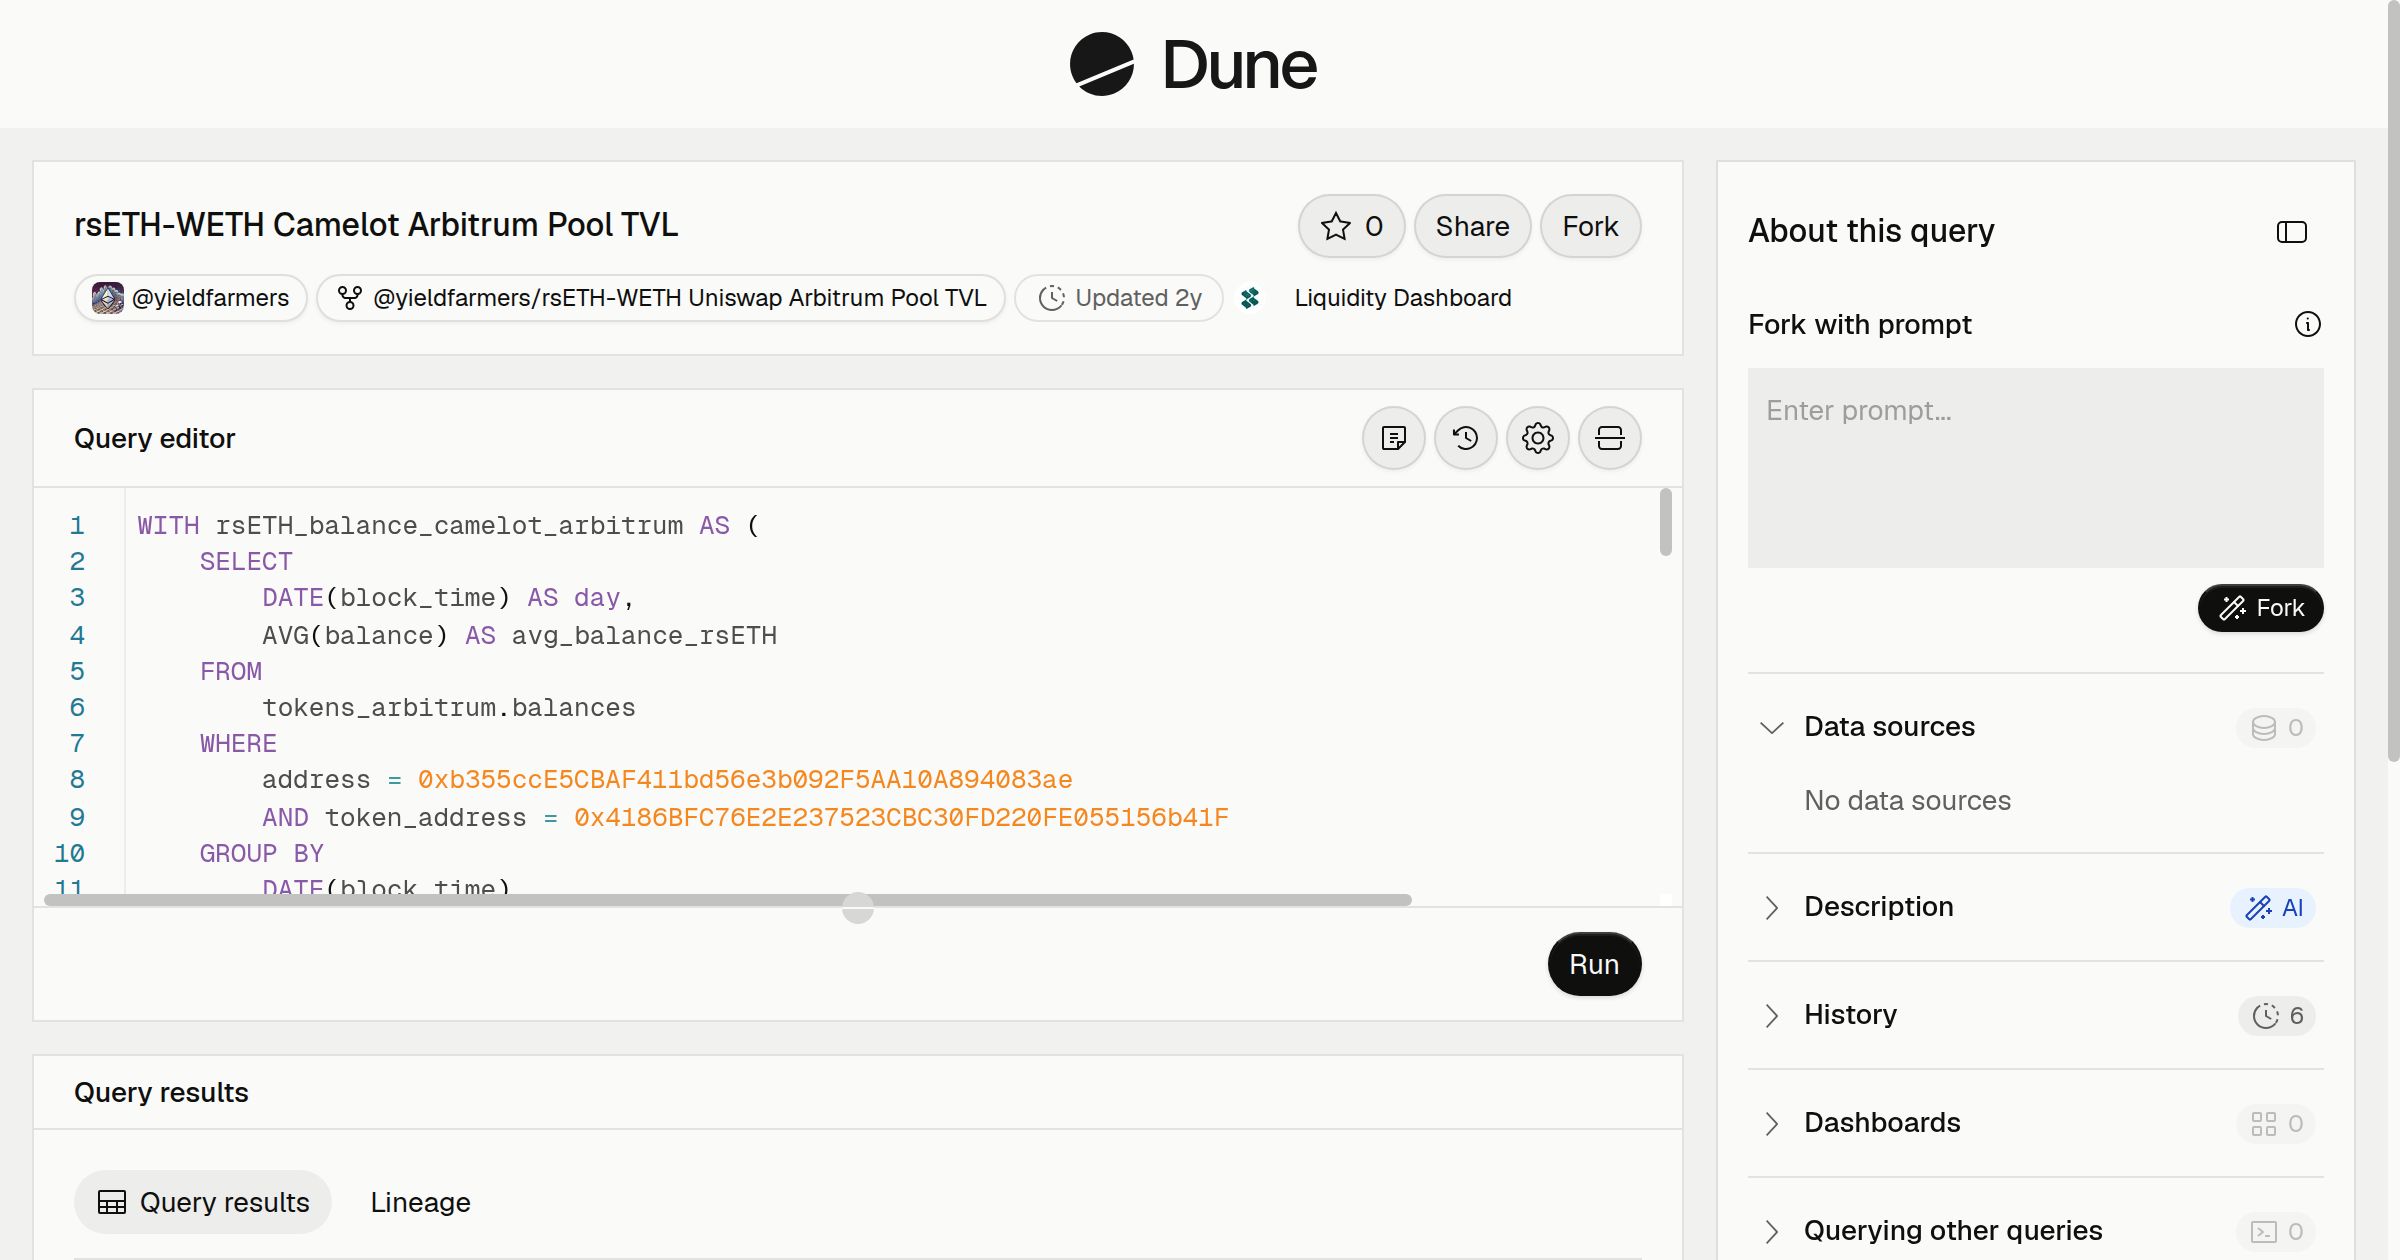This screenshot has height=1260, width=2400.
Task: Collapse the Data sources section
Action: tap(1772, 727)
